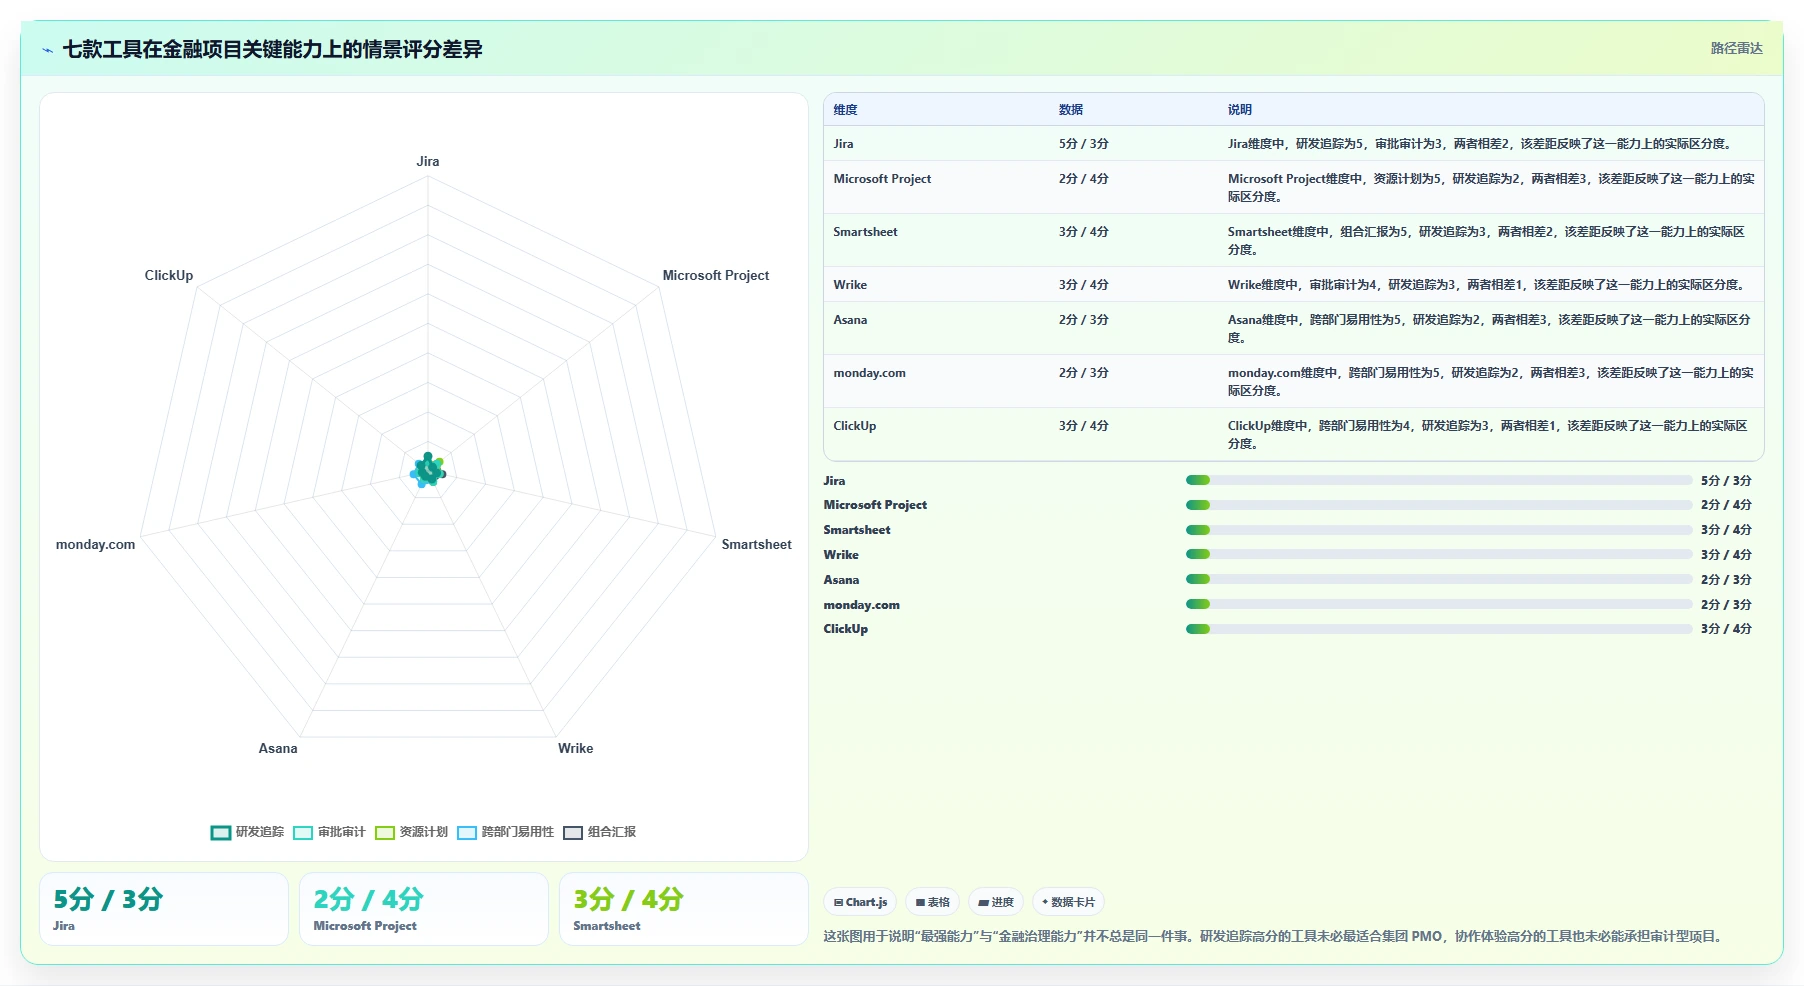This screenshot has width=1804, height=986.
Task: Click the Smartsheet label in the progress list
Action: pos(856,530)
